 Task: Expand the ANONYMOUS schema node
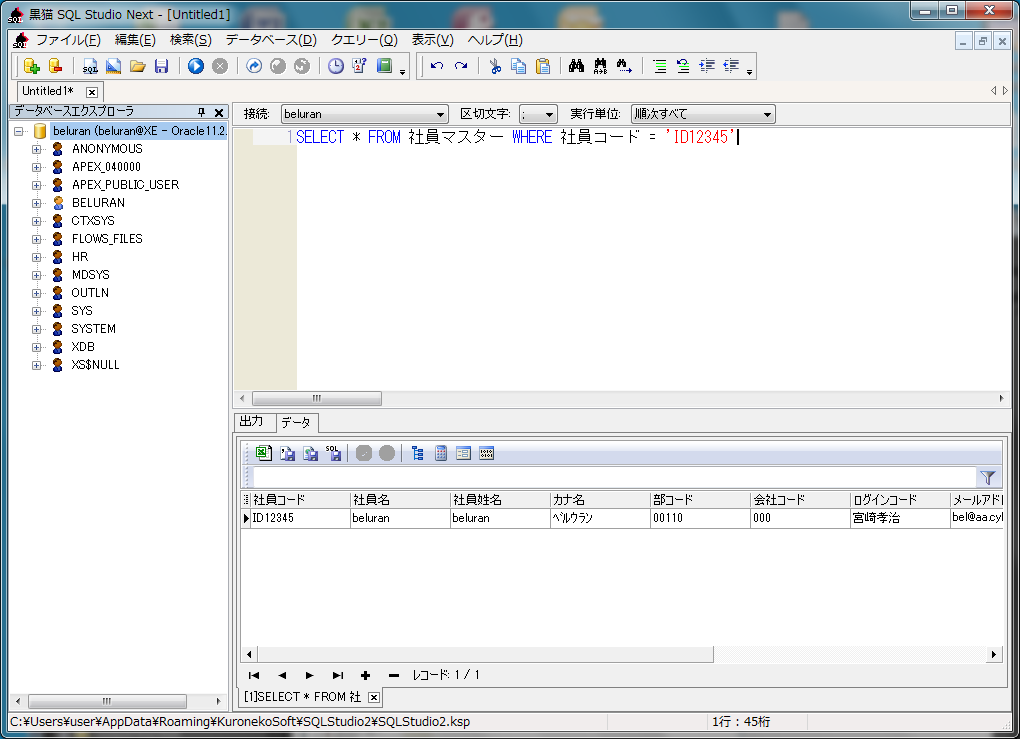[x=36, y=149]
